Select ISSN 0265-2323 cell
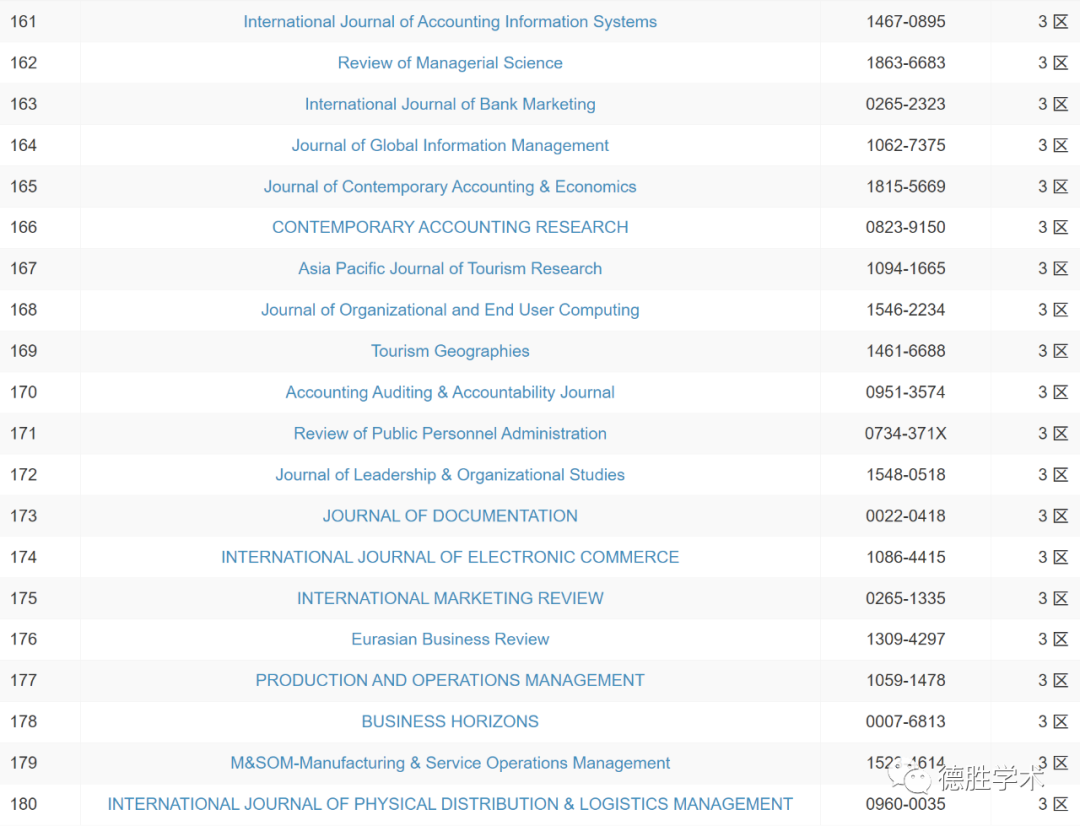The width and height of the screenshot is (1080, 826). [x=905, y=104]
